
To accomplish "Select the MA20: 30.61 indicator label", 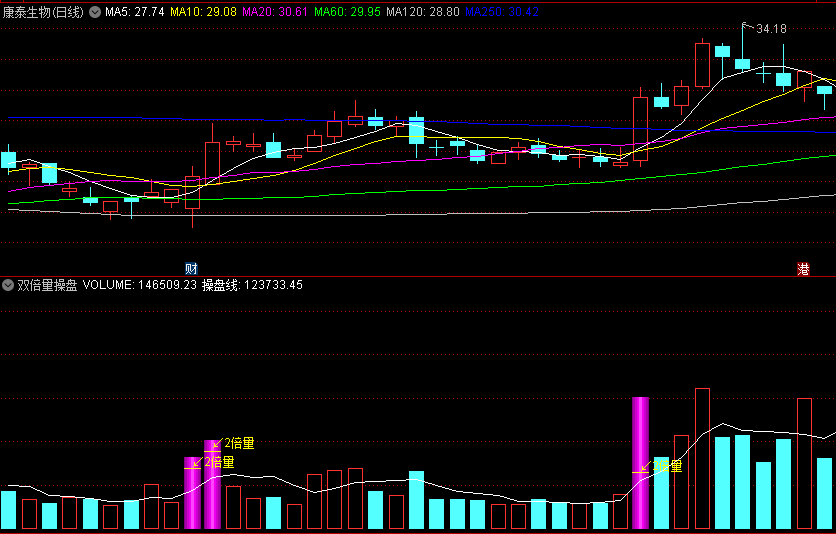I will [x=275, y=12].
